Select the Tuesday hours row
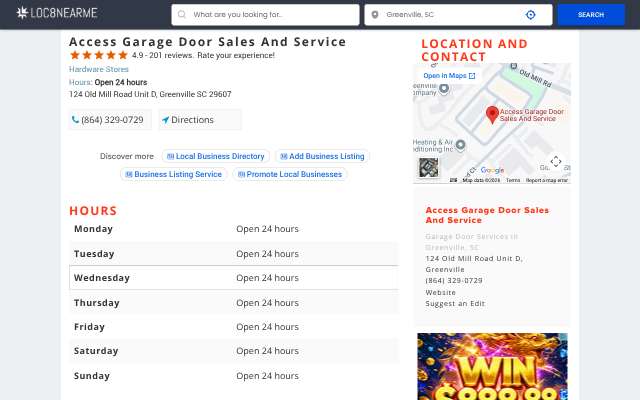This screenshot has height=400, width=640. (234, 254)
